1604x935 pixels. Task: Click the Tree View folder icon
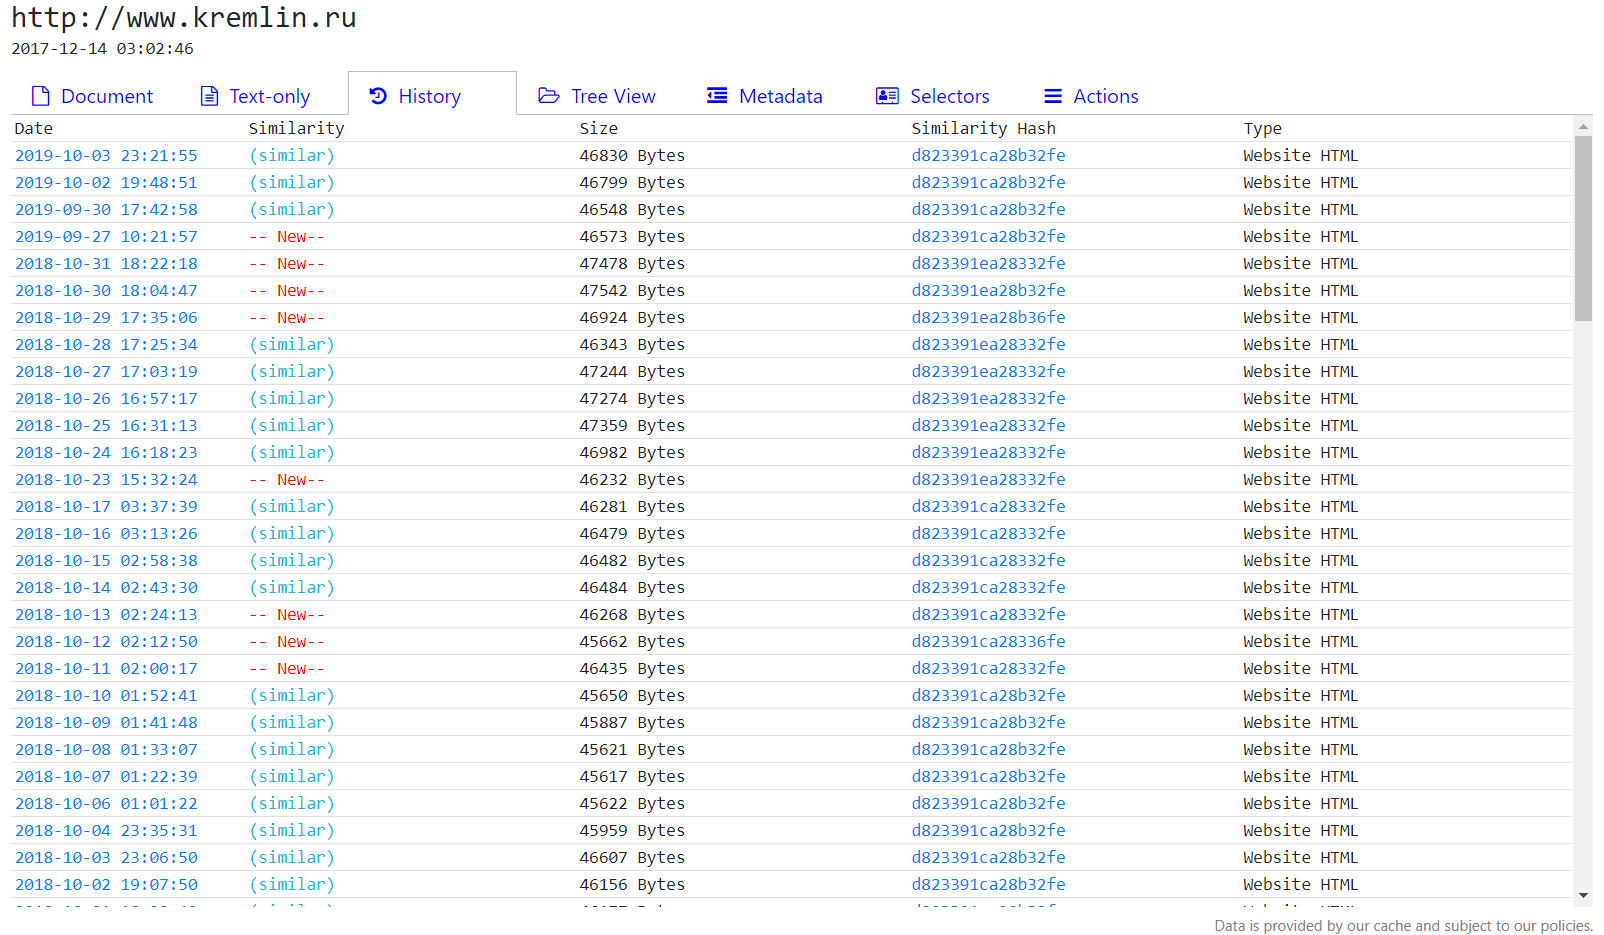(549, 96)
